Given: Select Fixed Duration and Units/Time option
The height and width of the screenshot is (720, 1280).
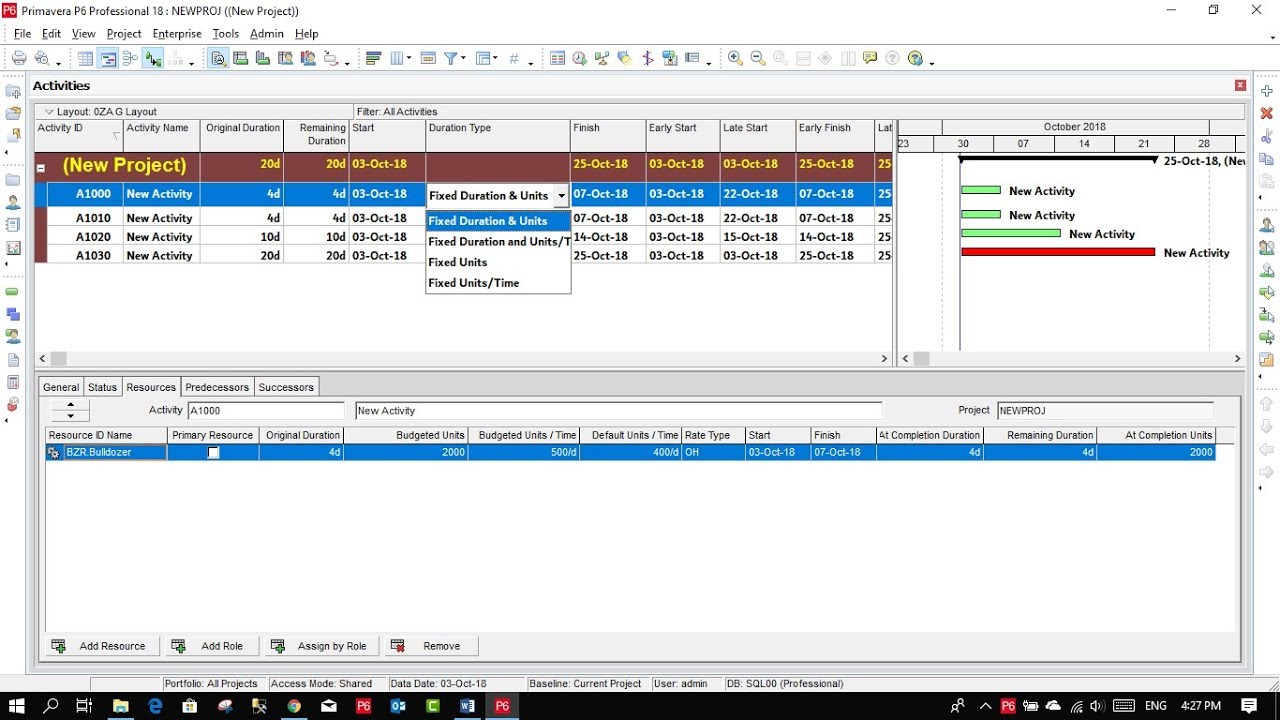Looking at the screenshot, I should coord(498,242).
